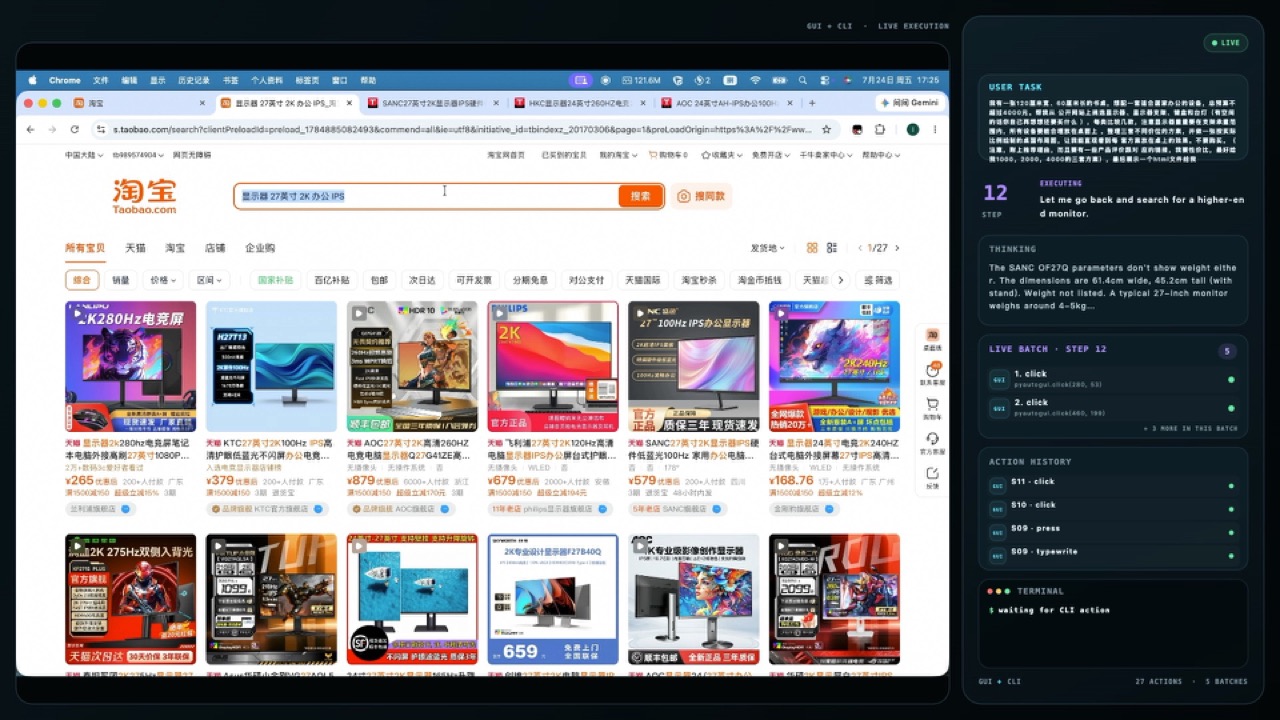The width and height of the screenshot is (1280, 720).
Task: Expand the 帮助中心 dropdown
Action: 881,155
